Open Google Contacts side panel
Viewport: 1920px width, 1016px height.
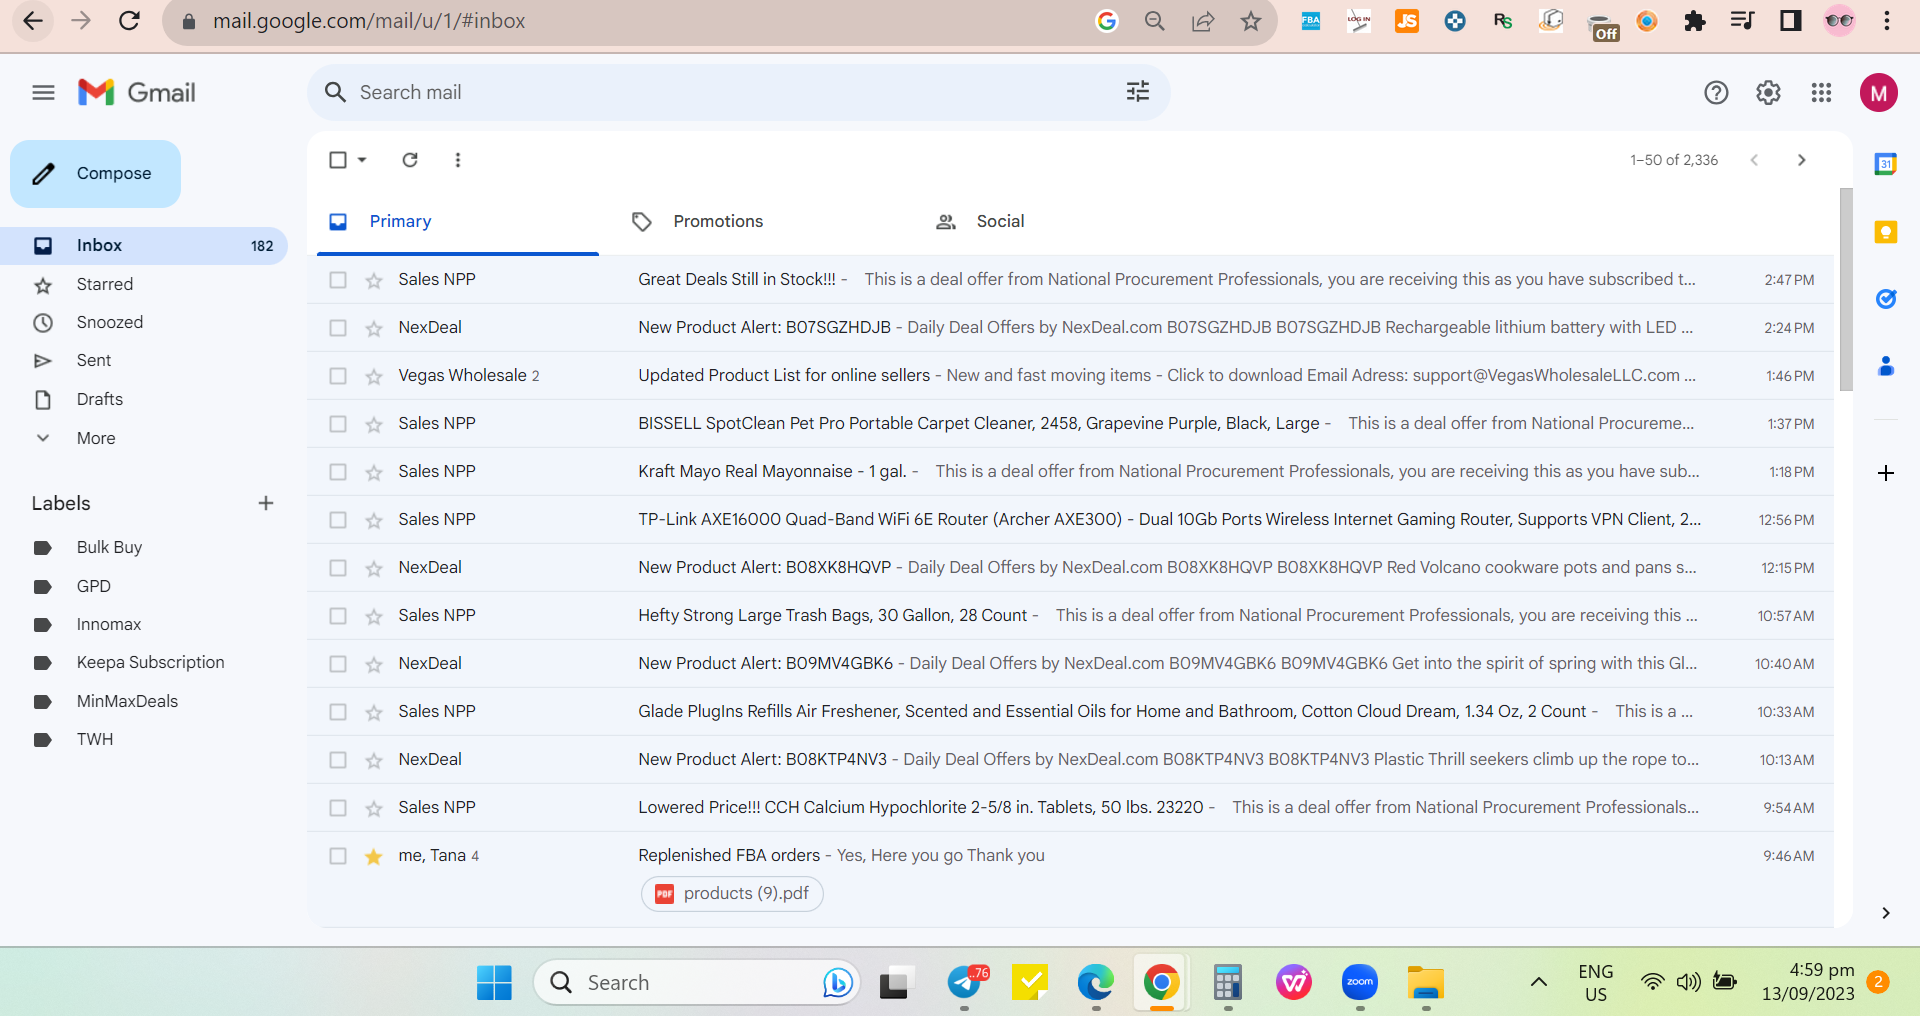click(x=1886, y=366)
